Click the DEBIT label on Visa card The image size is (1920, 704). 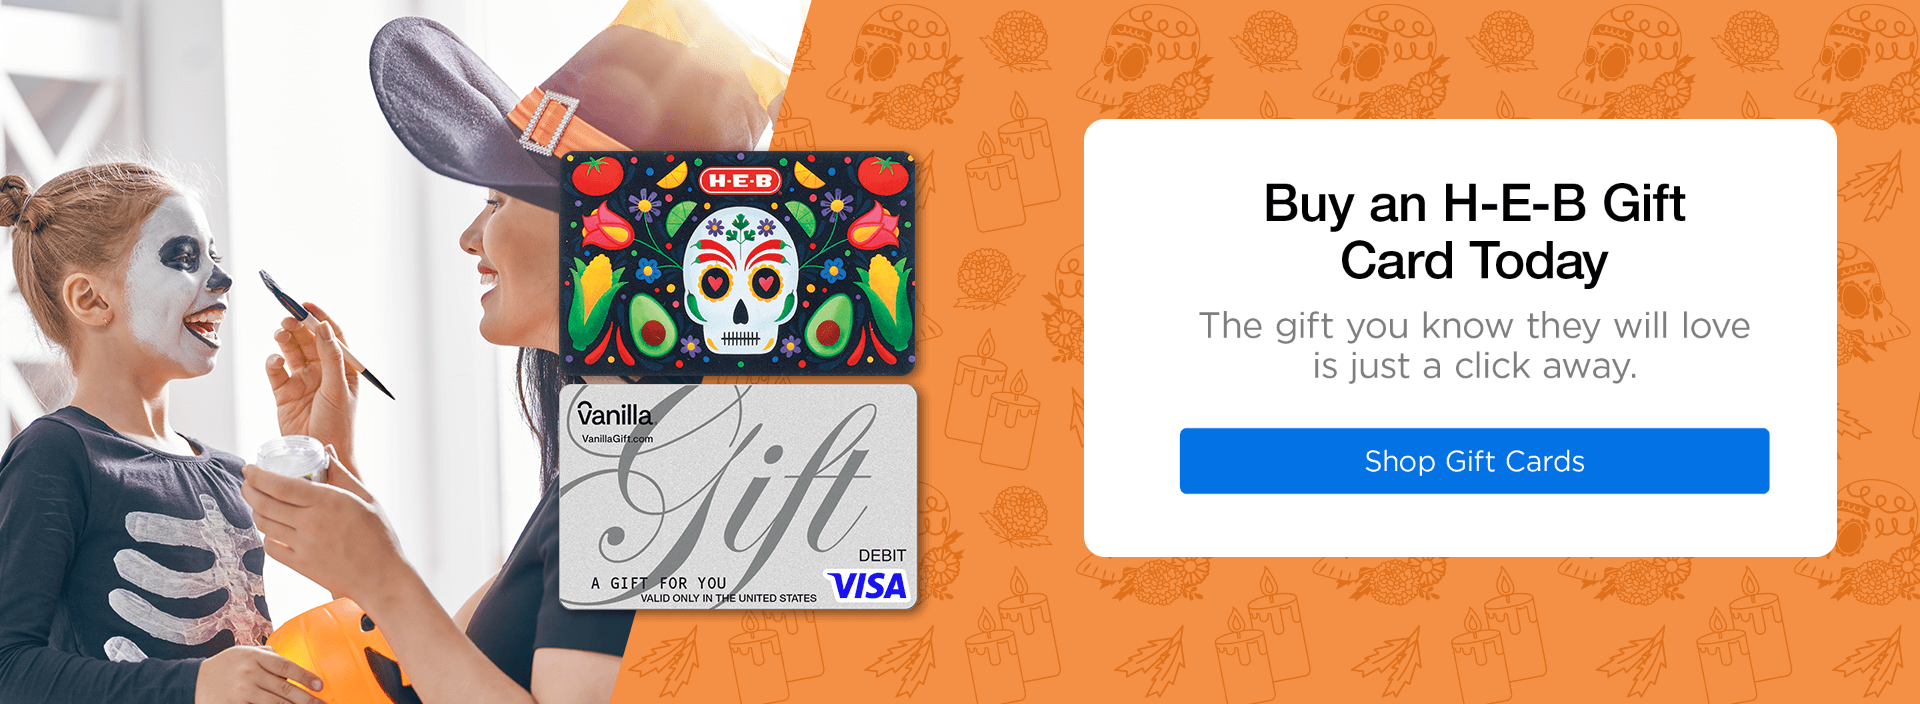[882, 555]
